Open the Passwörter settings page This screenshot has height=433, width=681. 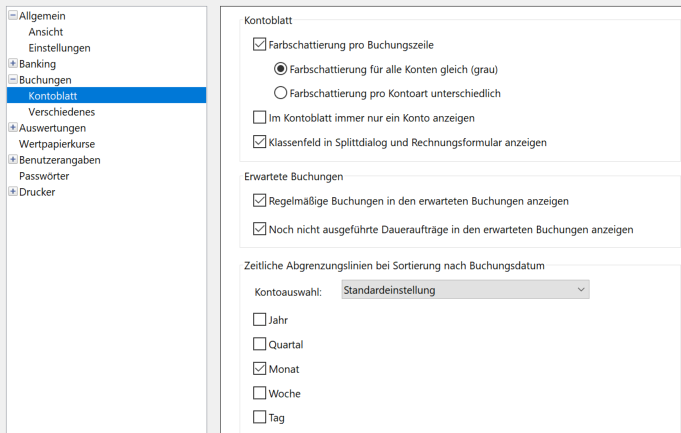[x=44, y=176]
